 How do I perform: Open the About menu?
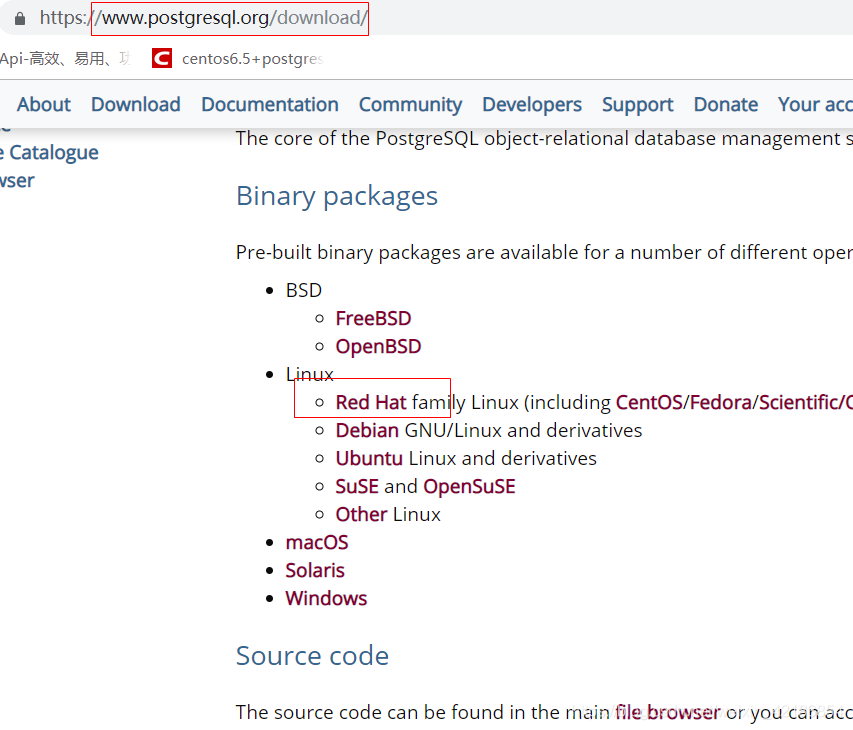[44, 104]
